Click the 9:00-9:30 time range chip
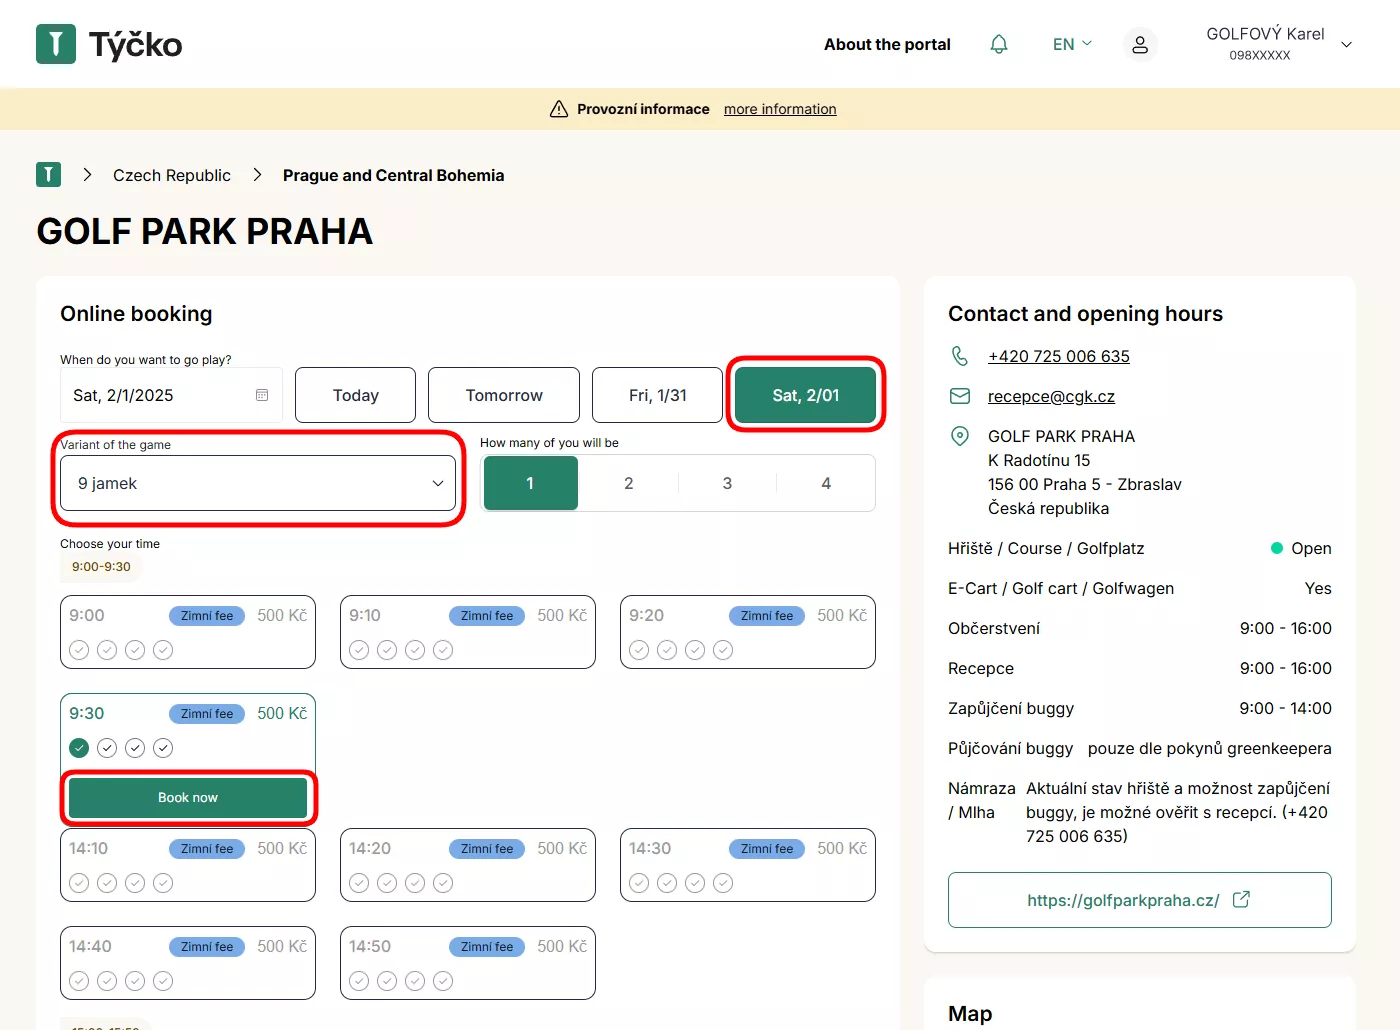 [101, 566]
